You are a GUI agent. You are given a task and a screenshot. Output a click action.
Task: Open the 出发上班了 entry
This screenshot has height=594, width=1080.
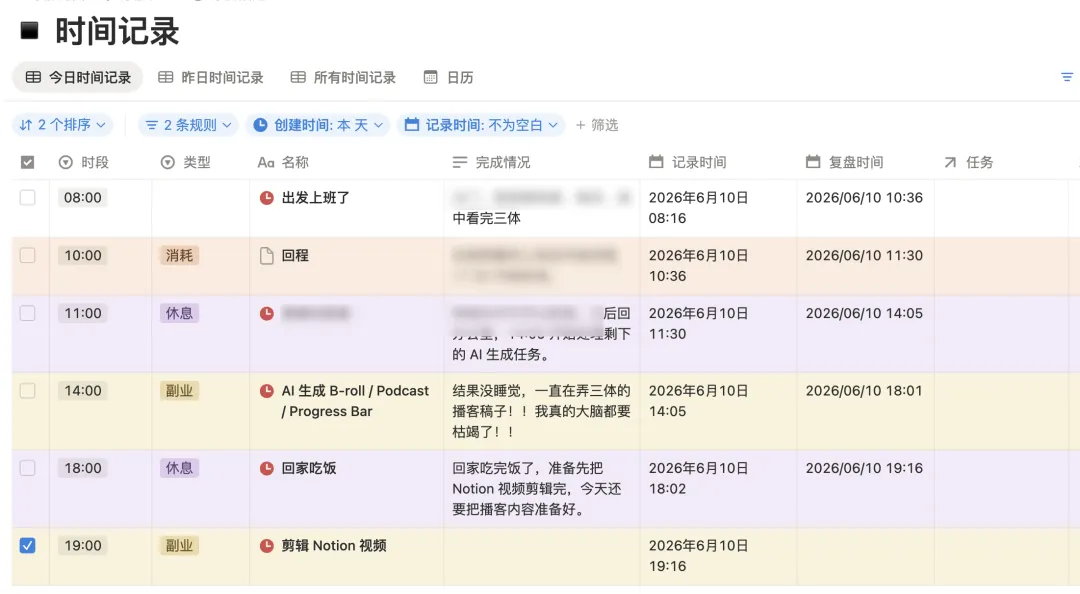tap(315, 198)
